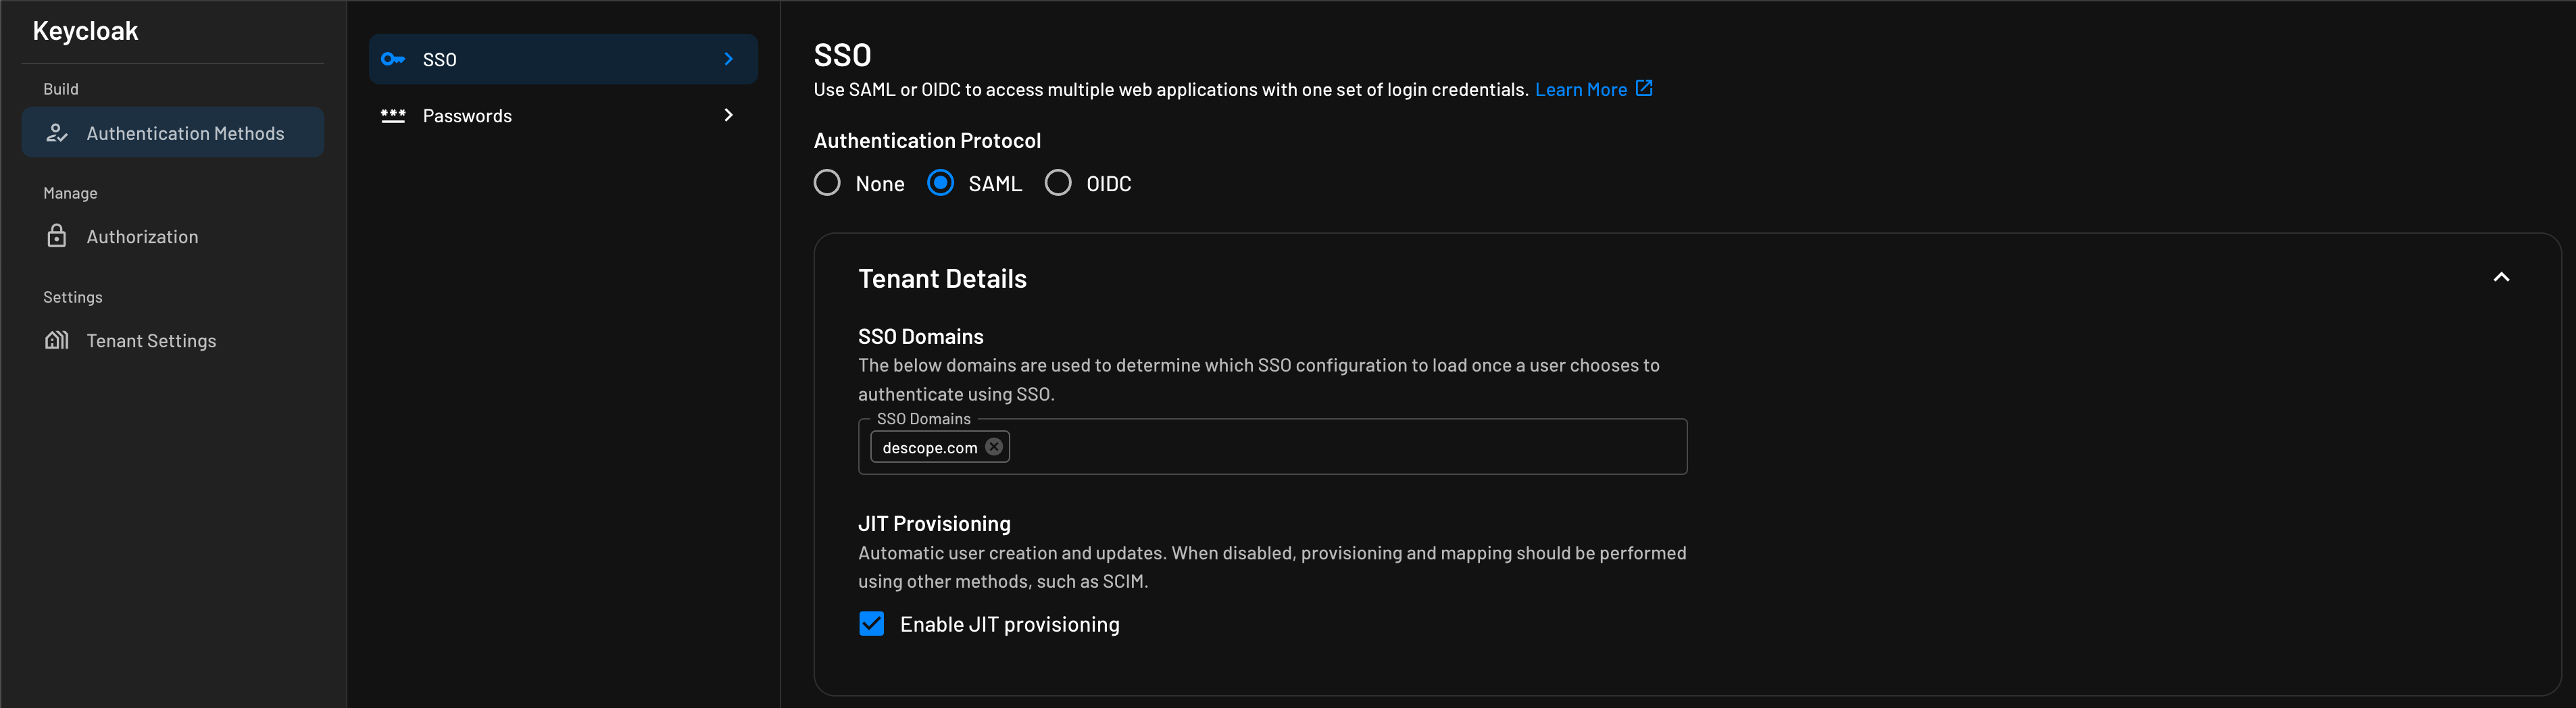
Task: Click the asterisks icon beside Passwords
Action: pos(393,114)
